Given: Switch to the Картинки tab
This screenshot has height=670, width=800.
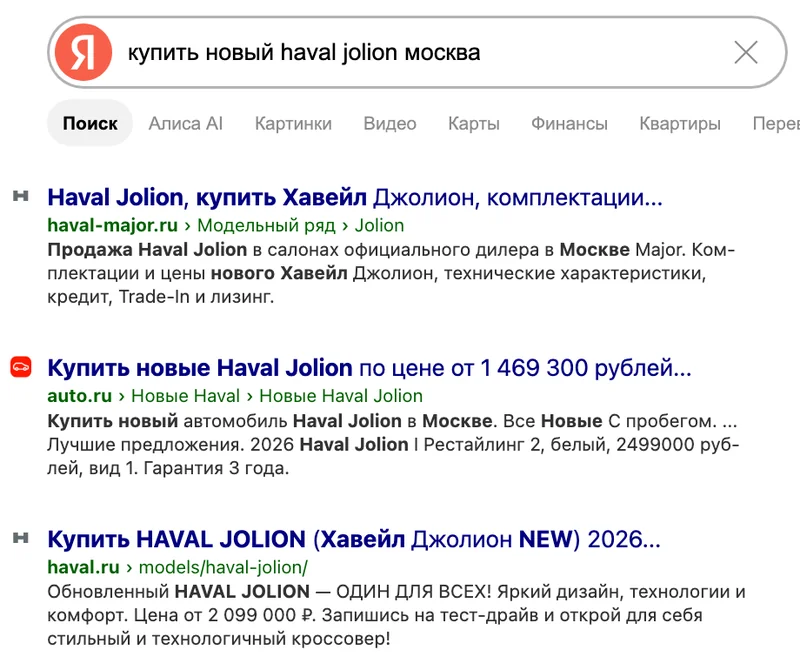Looking at the screenshot, I should tap(293, 123).
